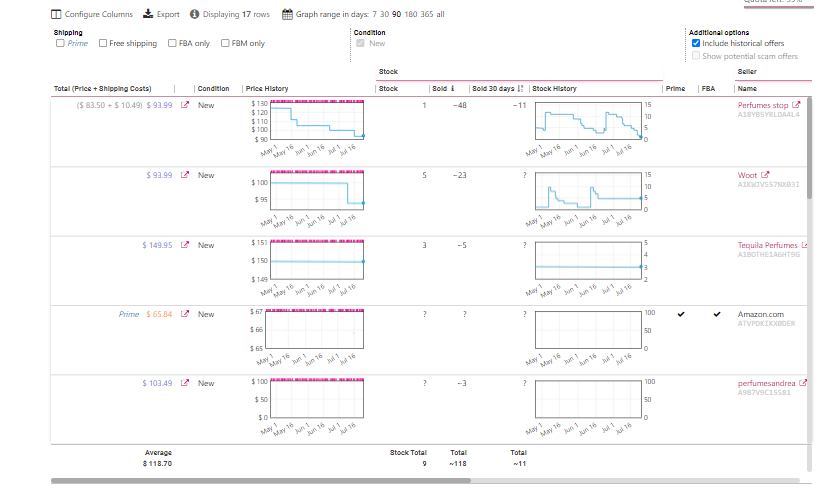Enable the Free shipping checkbox

(103, 43)
